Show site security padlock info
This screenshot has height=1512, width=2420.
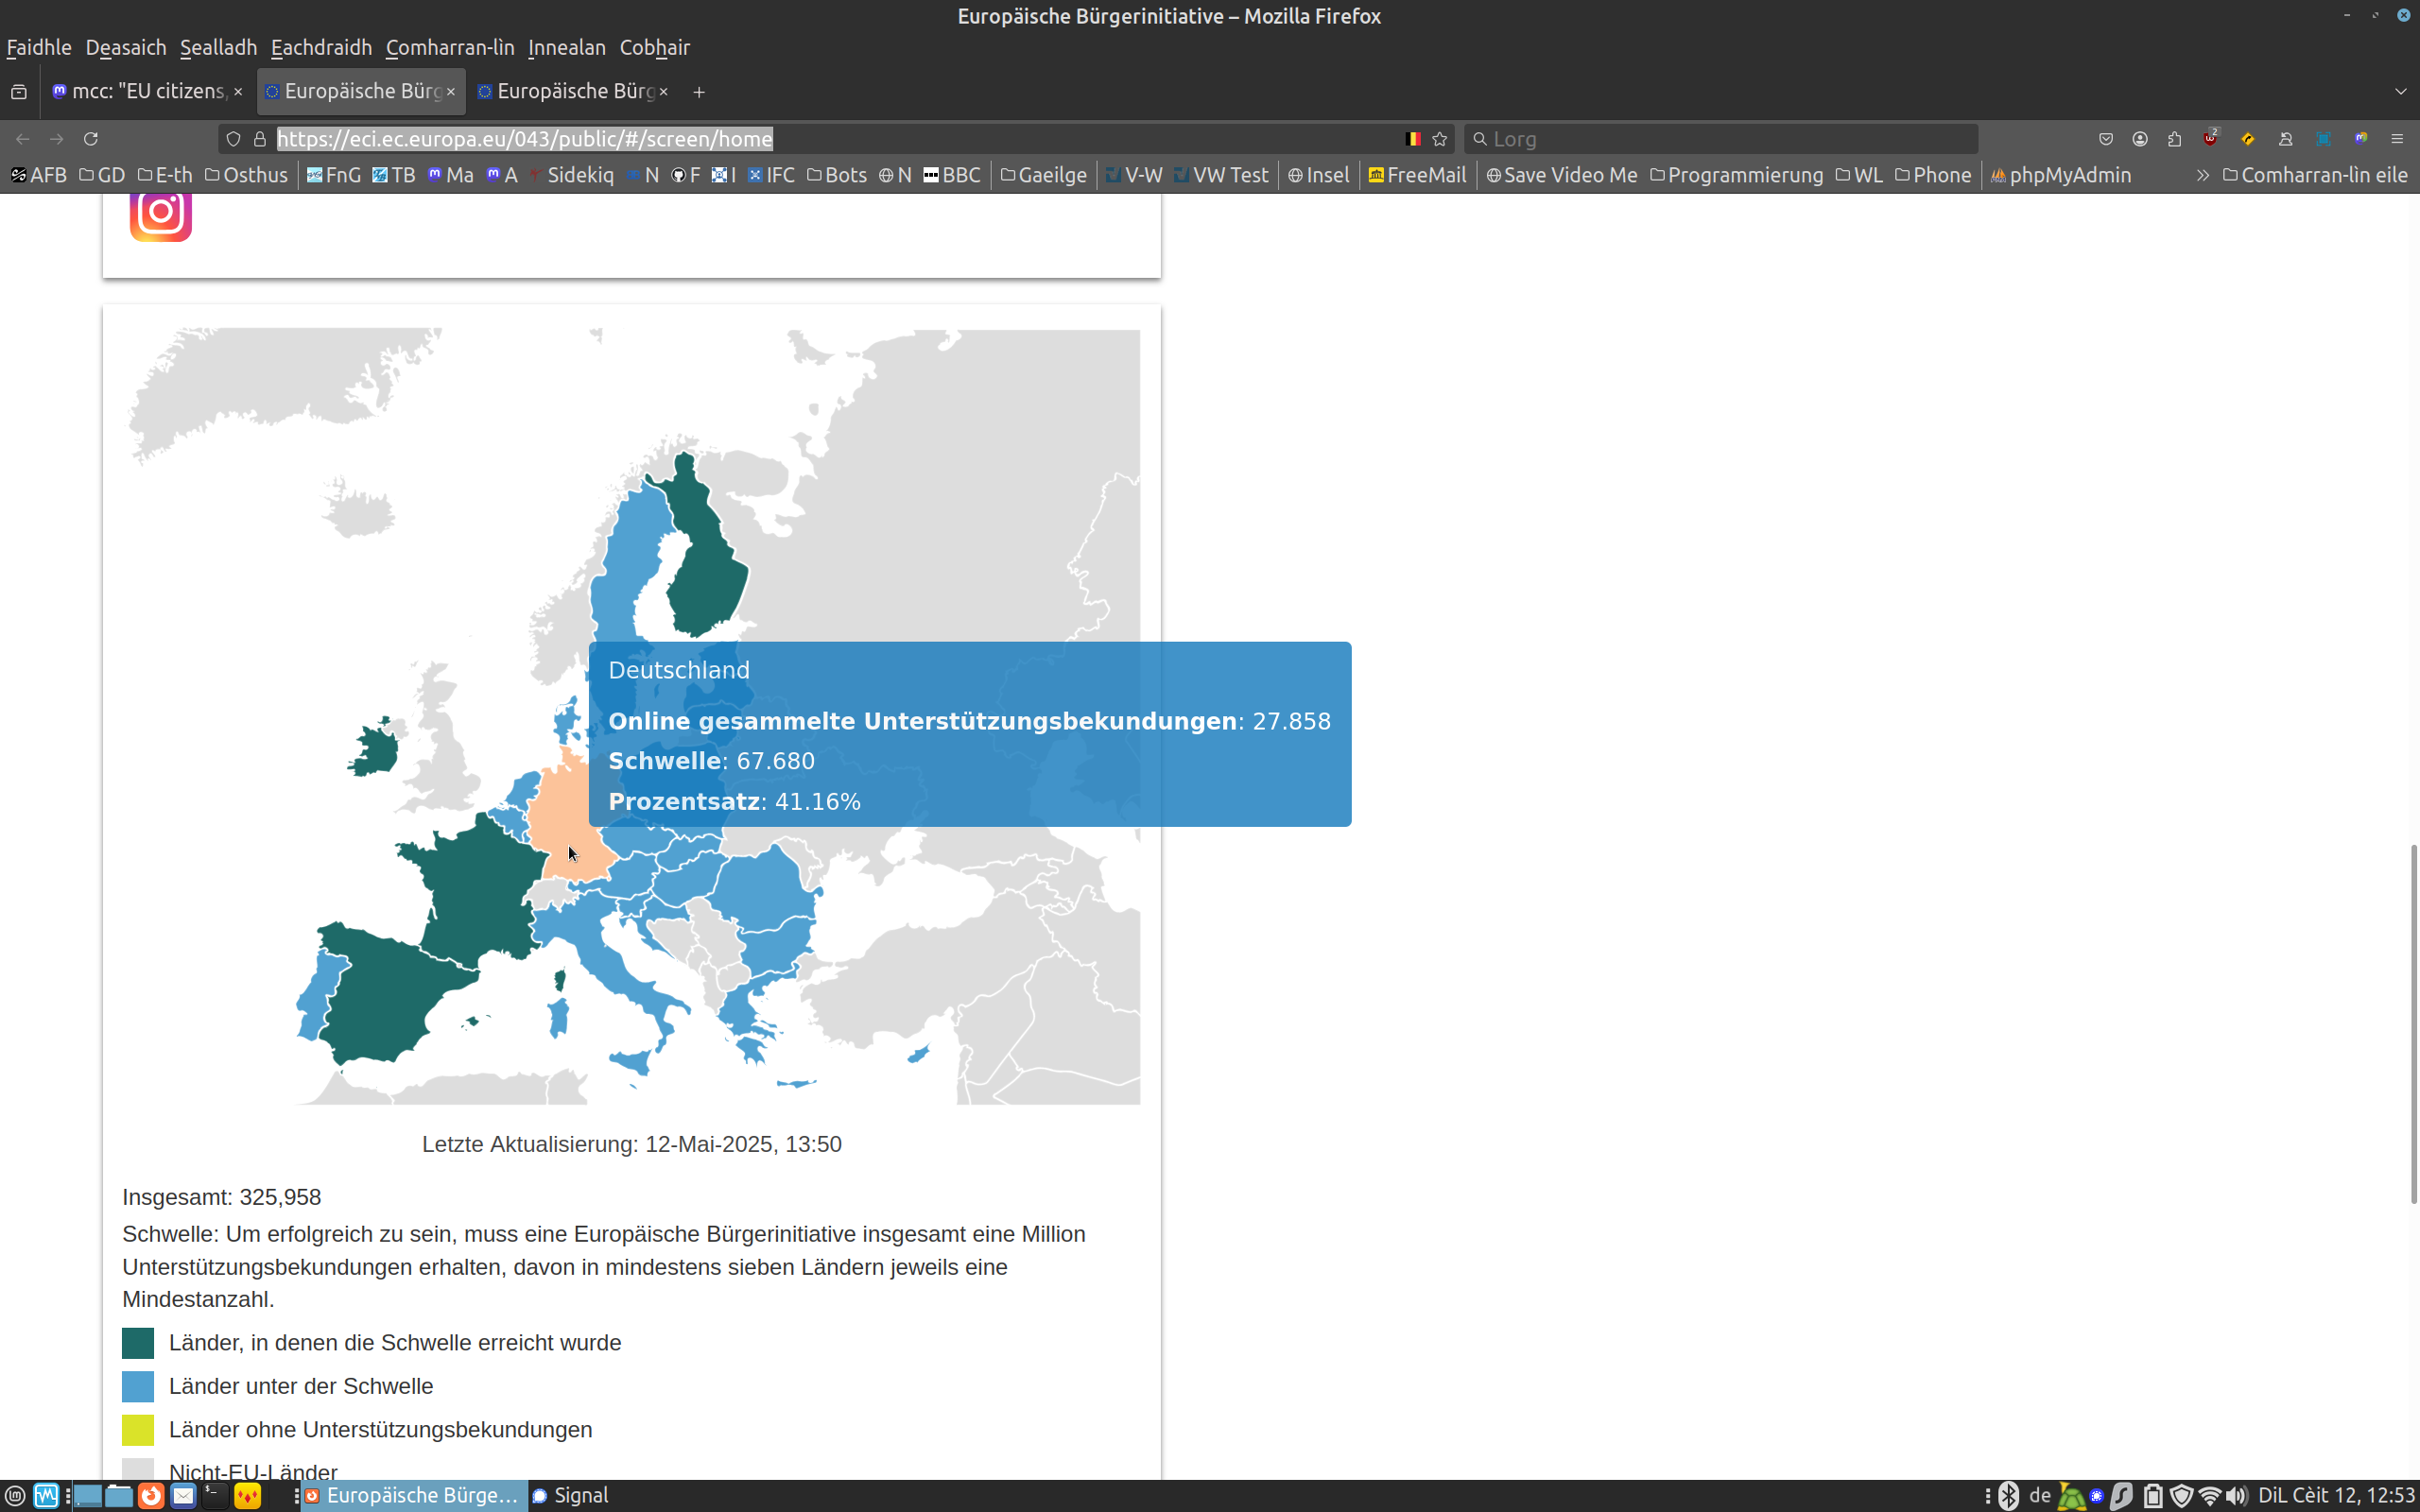260,139
